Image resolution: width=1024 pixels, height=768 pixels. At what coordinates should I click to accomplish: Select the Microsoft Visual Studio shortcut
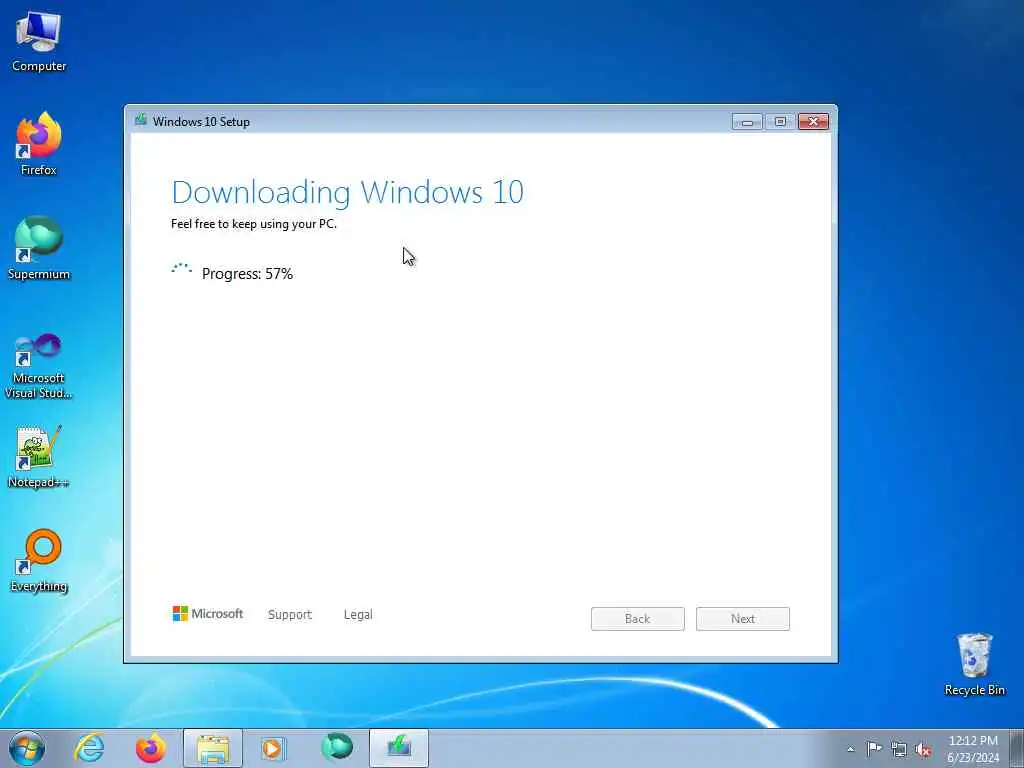point(39,366)
